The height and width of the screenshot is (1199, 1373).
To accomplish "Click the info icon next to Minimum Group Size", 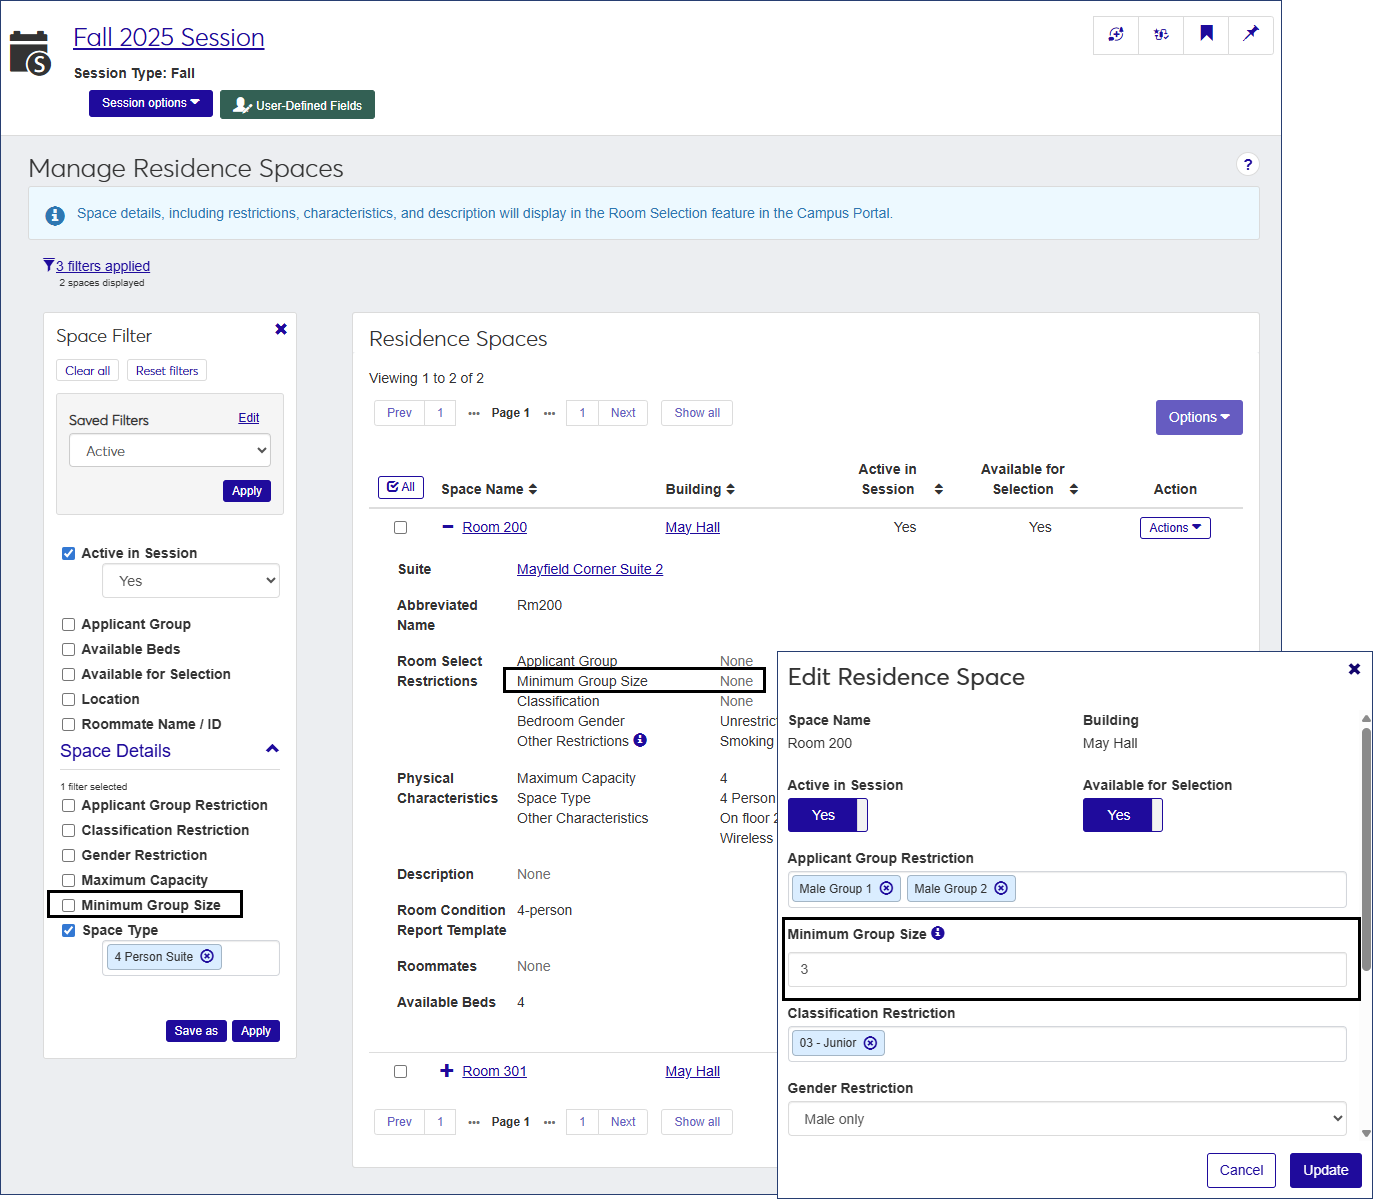I will pyautogui.click(x=938, y=934).
